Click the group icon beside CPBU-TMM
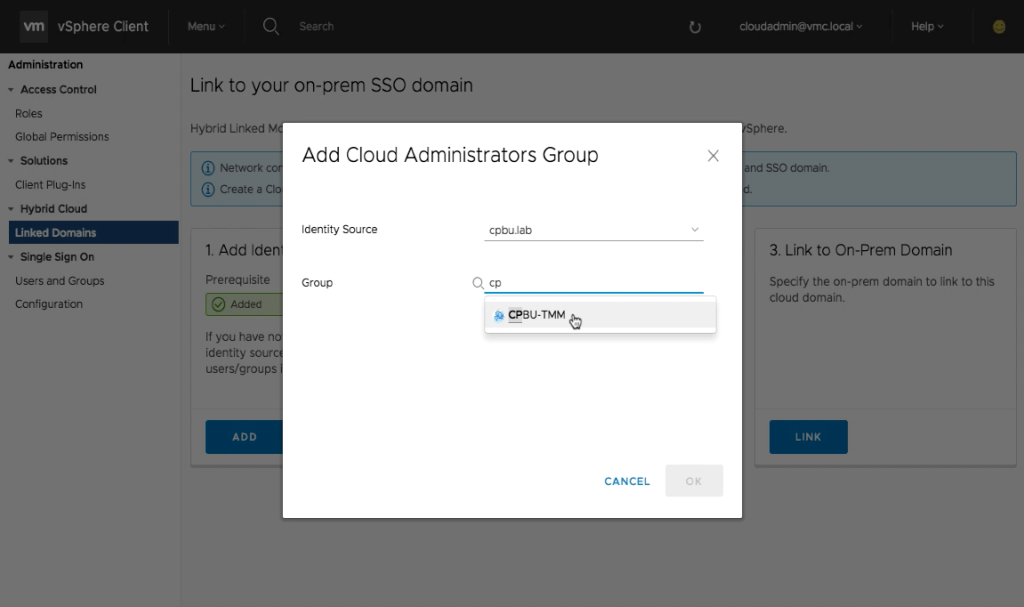The width and height of the screenshot is (1024, 607). [x=499, y=316]
